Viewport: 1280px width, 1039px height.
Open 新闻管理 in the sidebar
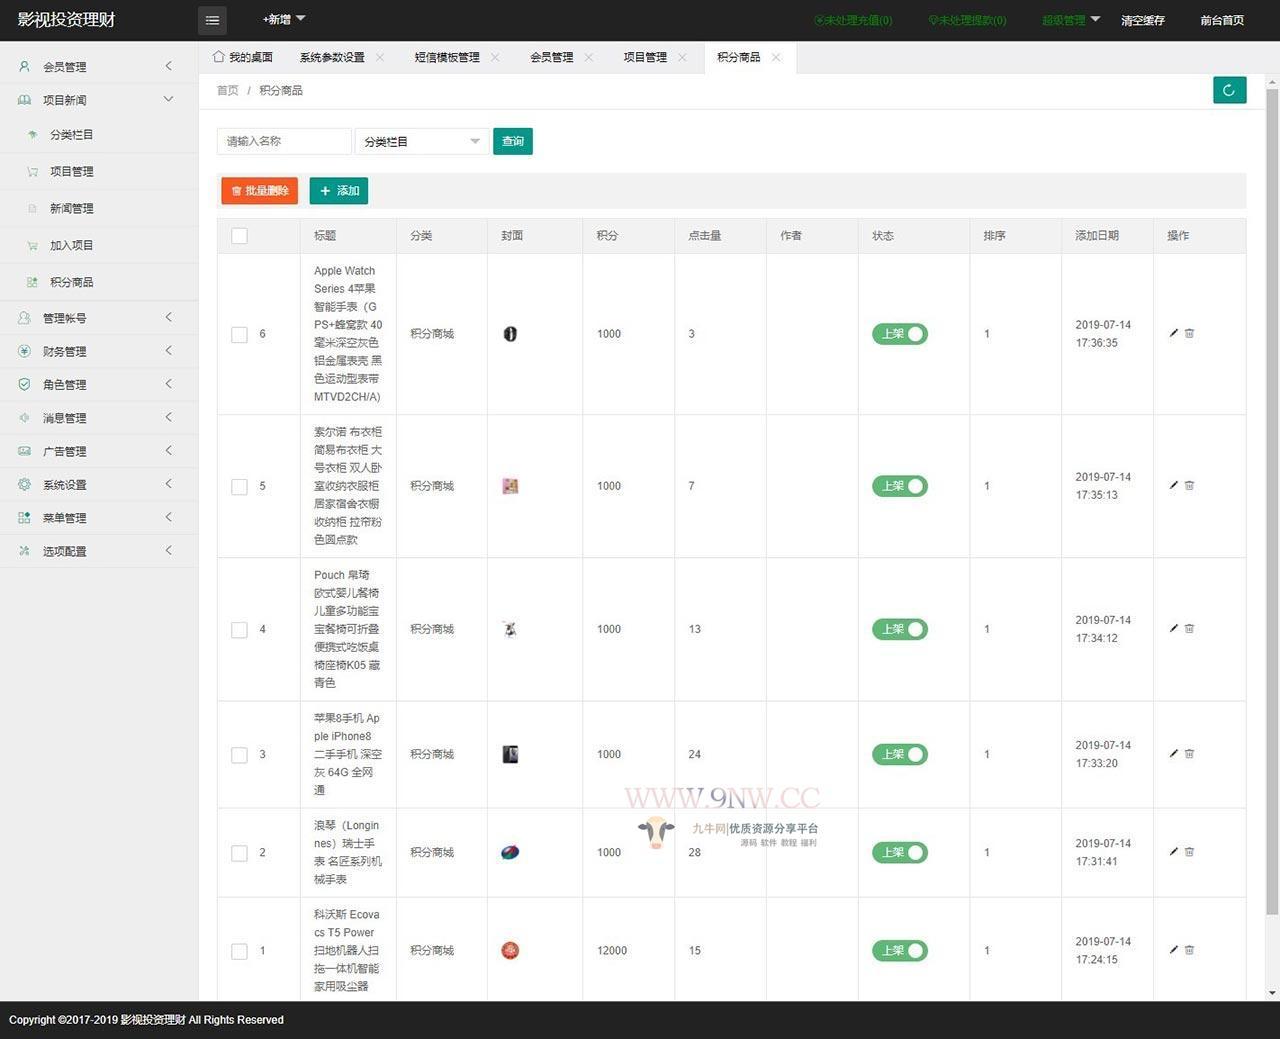tap(72, 209)
